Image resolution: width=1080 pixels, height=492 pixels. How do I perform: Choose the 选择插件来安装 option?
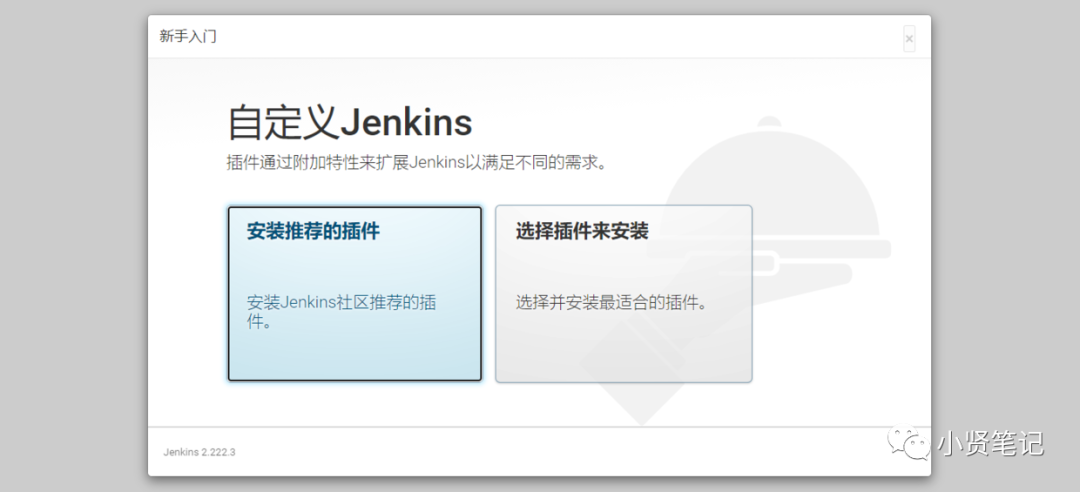coord(623,294)
